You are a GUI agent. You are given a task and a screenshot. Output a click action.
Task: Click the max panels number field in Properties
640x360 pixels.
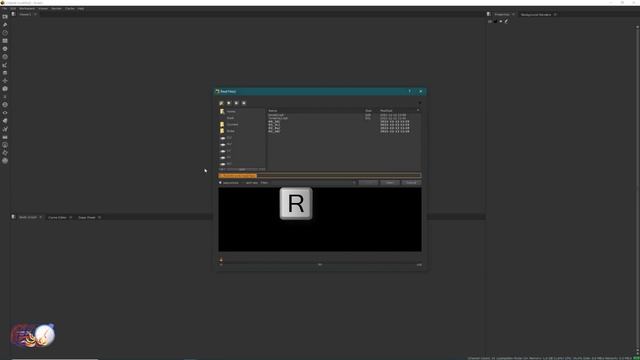point(490,21)
